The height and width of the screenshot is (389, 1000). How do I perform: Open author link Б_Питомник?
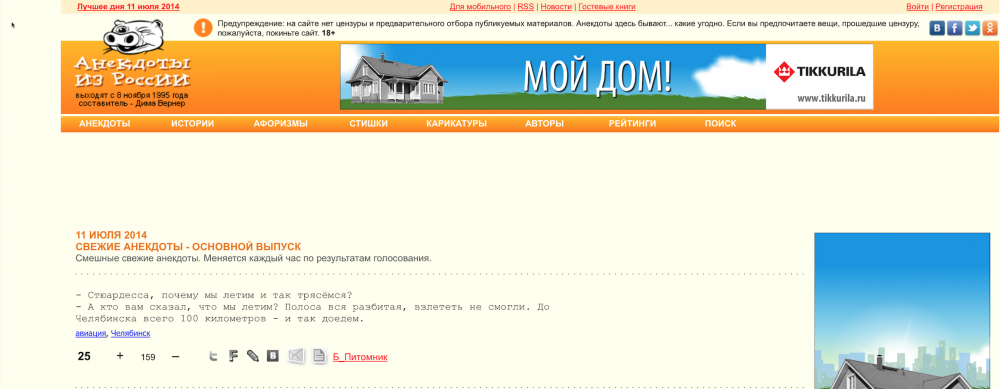click(360, 357)
